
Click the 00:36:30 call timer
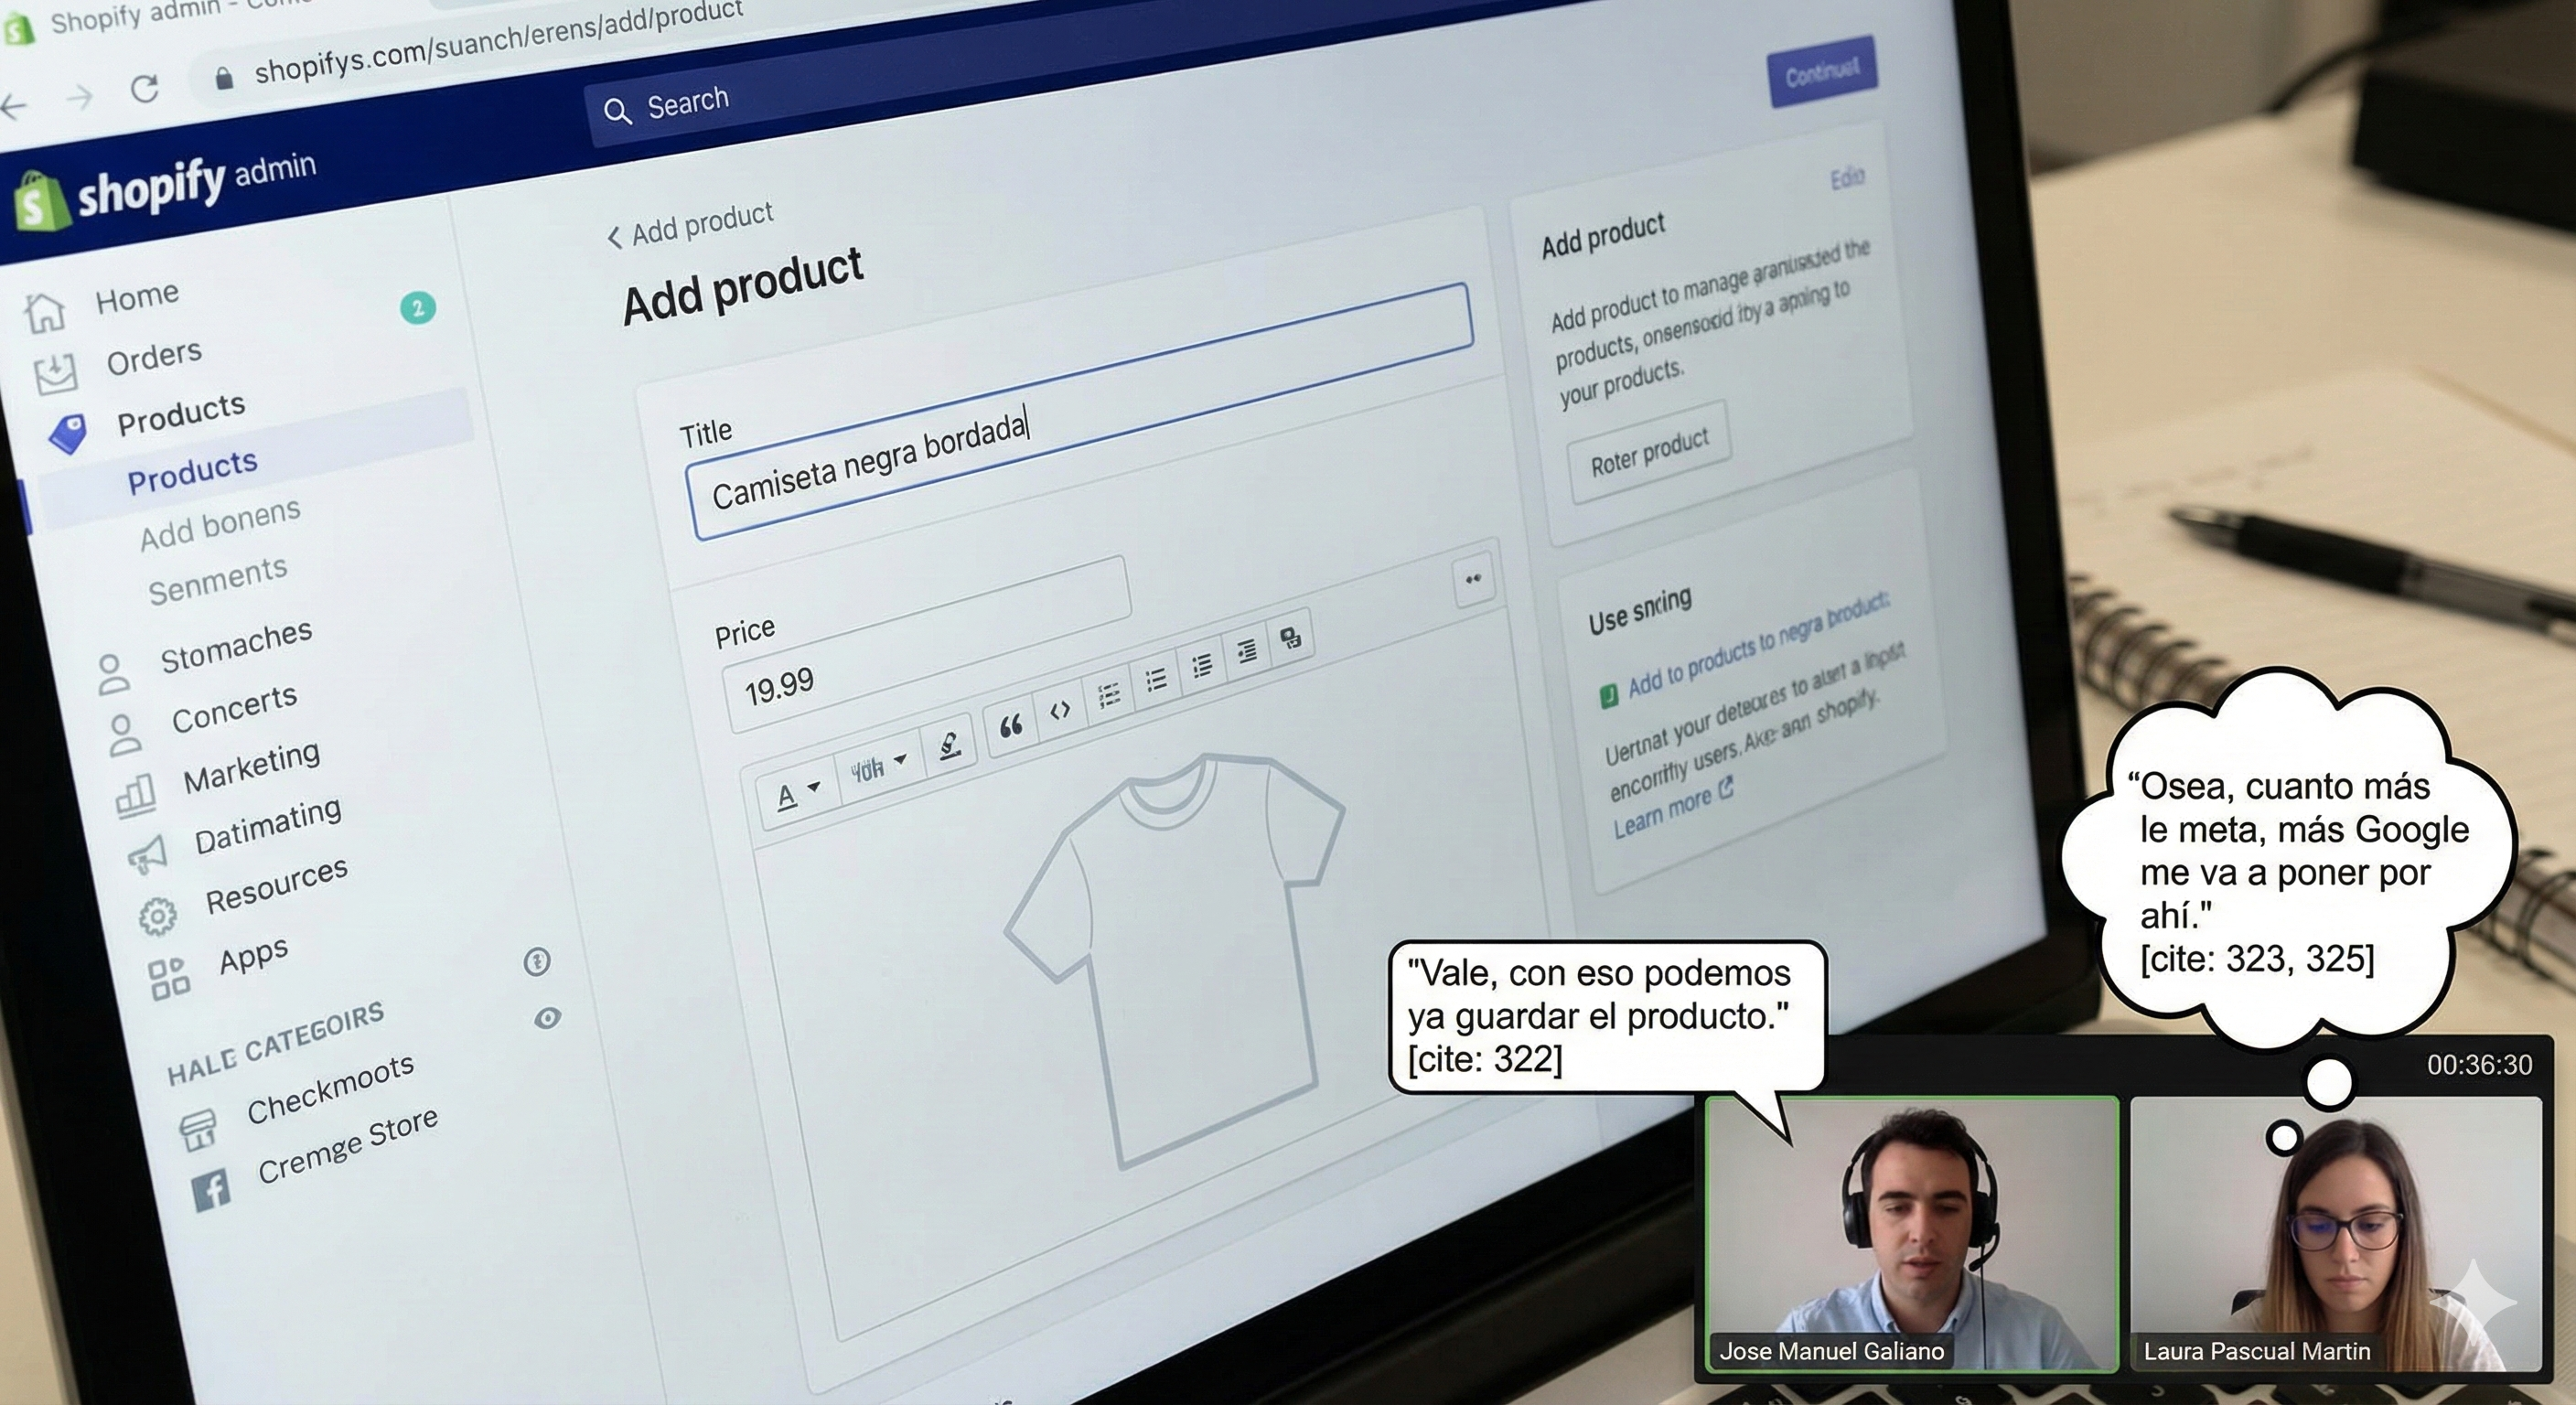2479,1065
